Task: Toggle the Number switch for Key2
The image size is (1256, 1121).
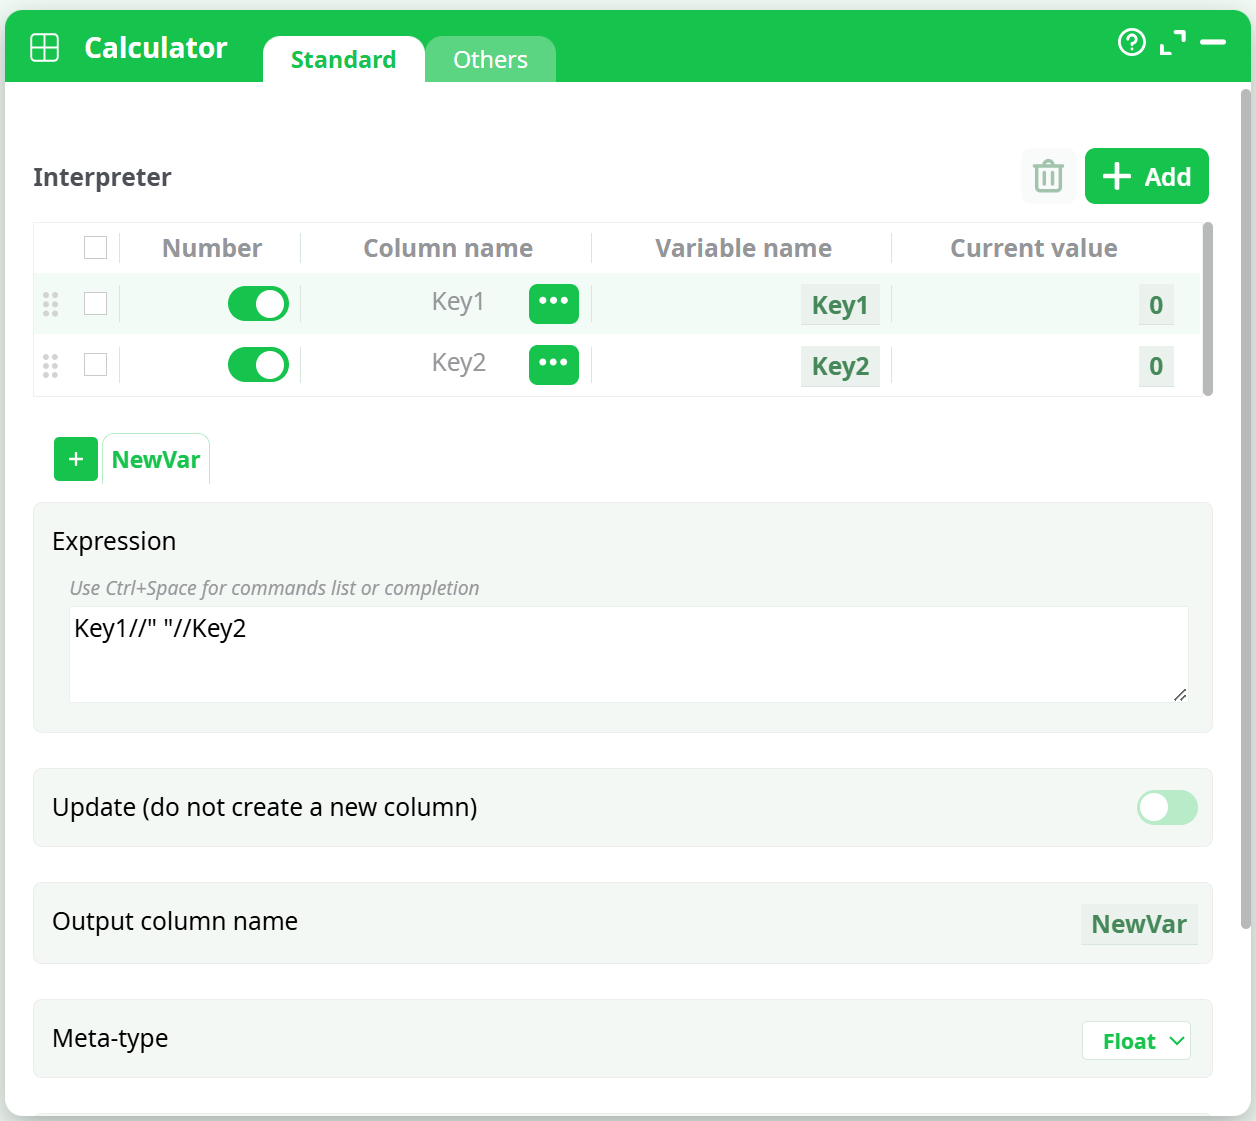Action: click(258, 365)
